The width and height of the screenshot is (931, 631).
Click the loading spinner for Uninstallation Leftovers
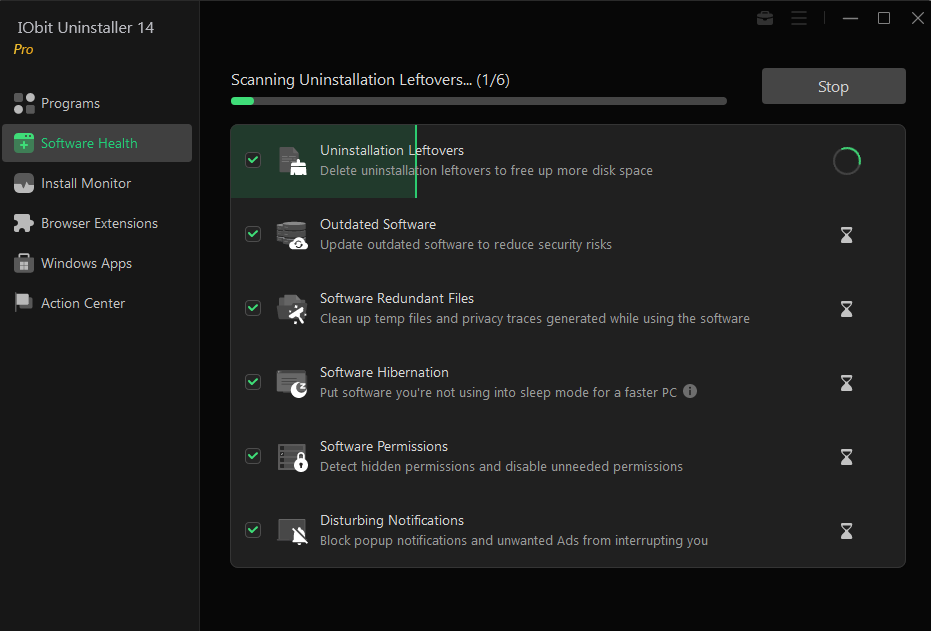click(847, 161)
